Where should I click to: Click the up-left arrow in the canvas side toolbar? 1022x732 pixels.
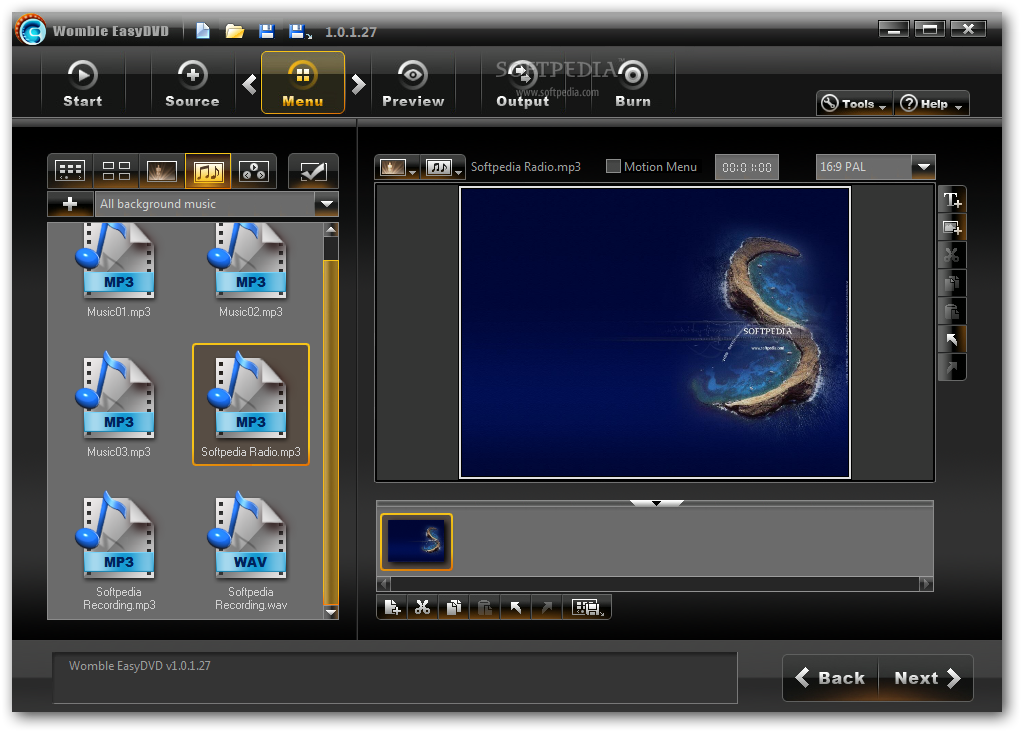952,340
